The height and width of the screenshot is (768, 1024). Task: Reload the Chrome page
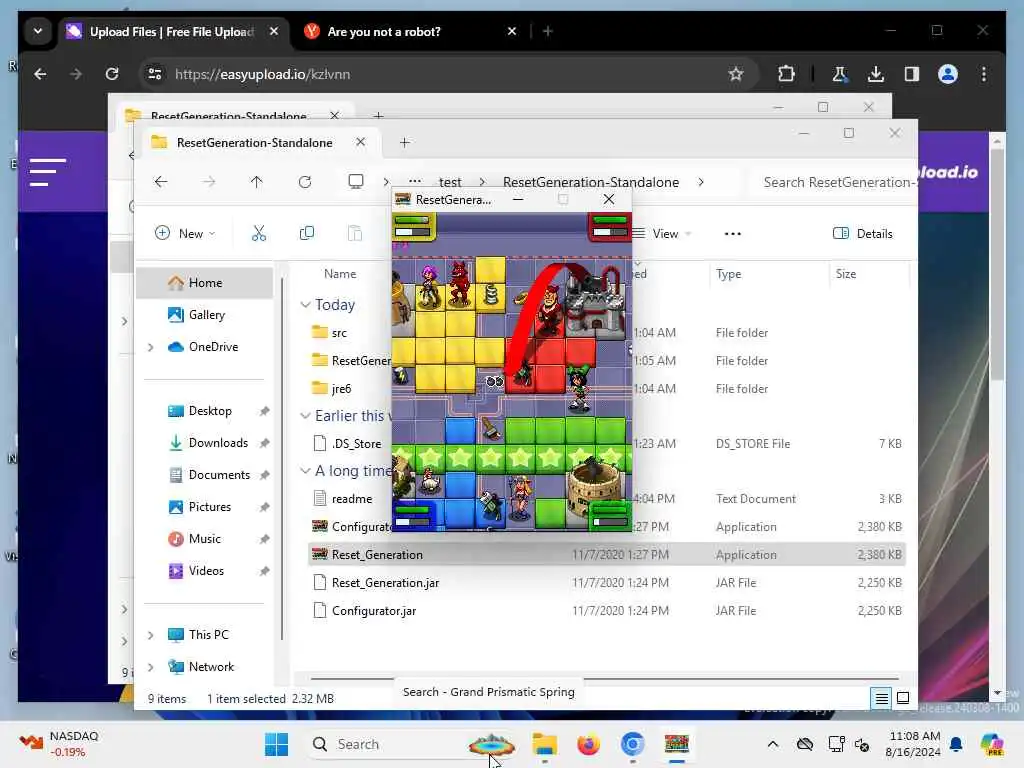tap(112, 74)
